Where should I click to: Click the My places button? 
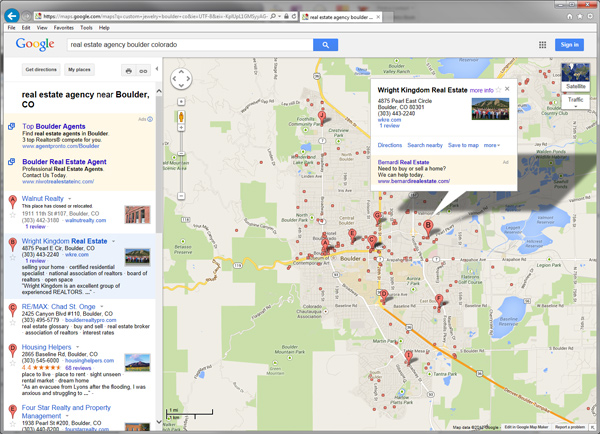click(x=79, y=70)
